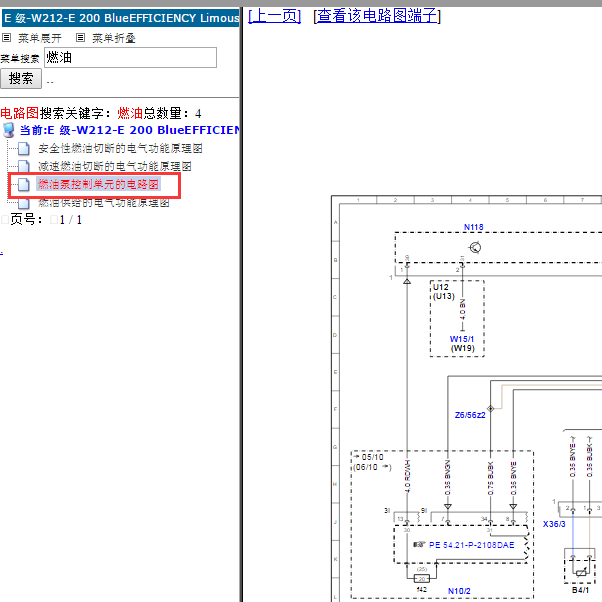The image size is (602, 602).
Task: Open the 上一页 previous page link
Action: point(275,16)
